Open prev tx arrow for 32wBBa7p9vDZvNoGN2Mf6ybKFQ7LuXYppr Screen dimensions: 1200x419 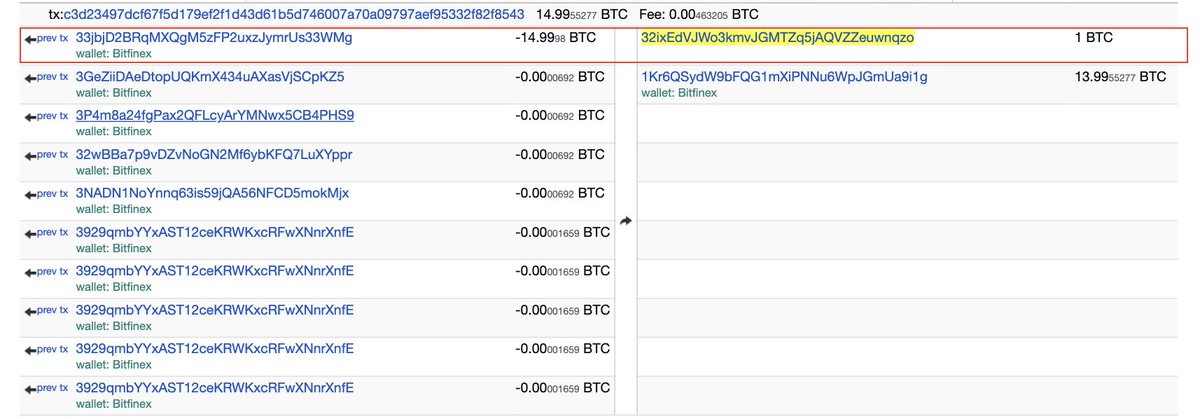click(x=47, y=155)
